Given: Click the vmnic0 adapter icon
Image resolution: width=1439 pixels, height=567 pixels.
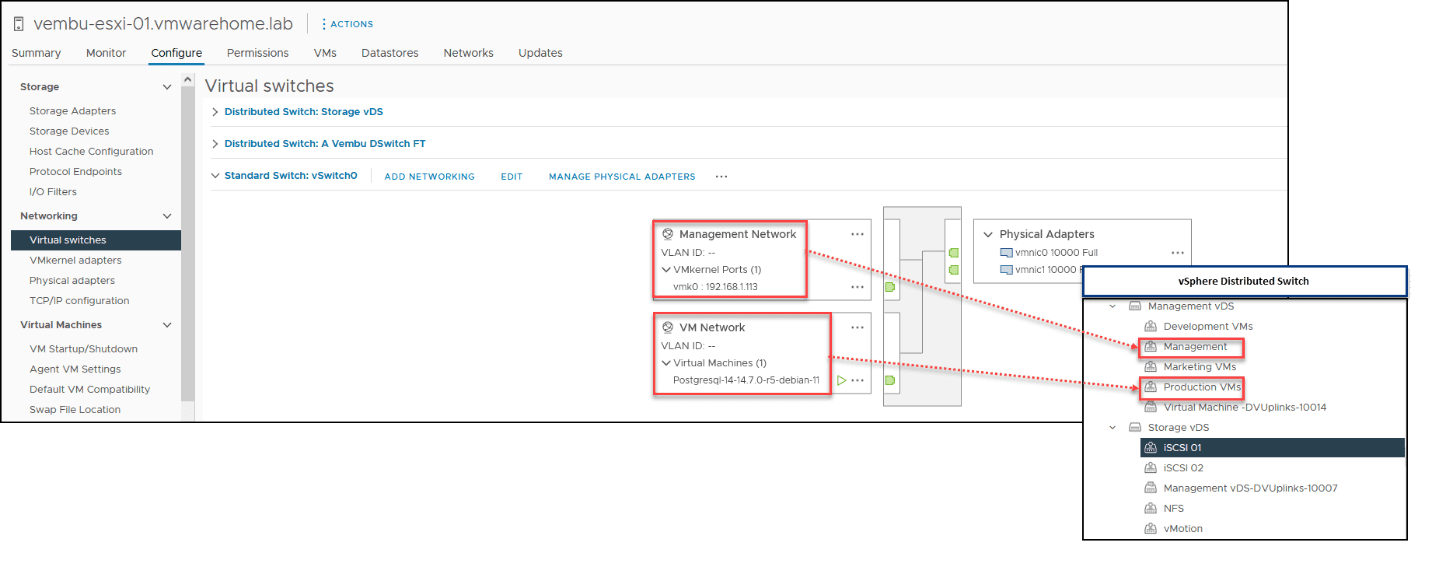Looking at the screenshot, I should (x=1006, y=253).
